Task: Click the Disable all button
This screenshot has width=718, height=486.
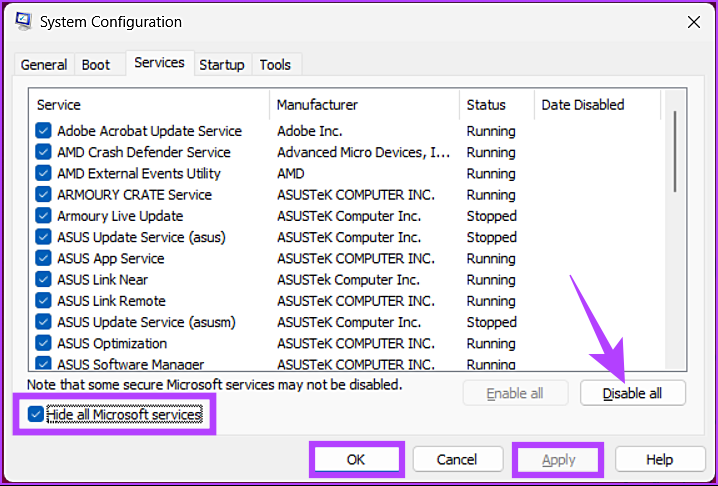Action: click(x=632, y=393)
